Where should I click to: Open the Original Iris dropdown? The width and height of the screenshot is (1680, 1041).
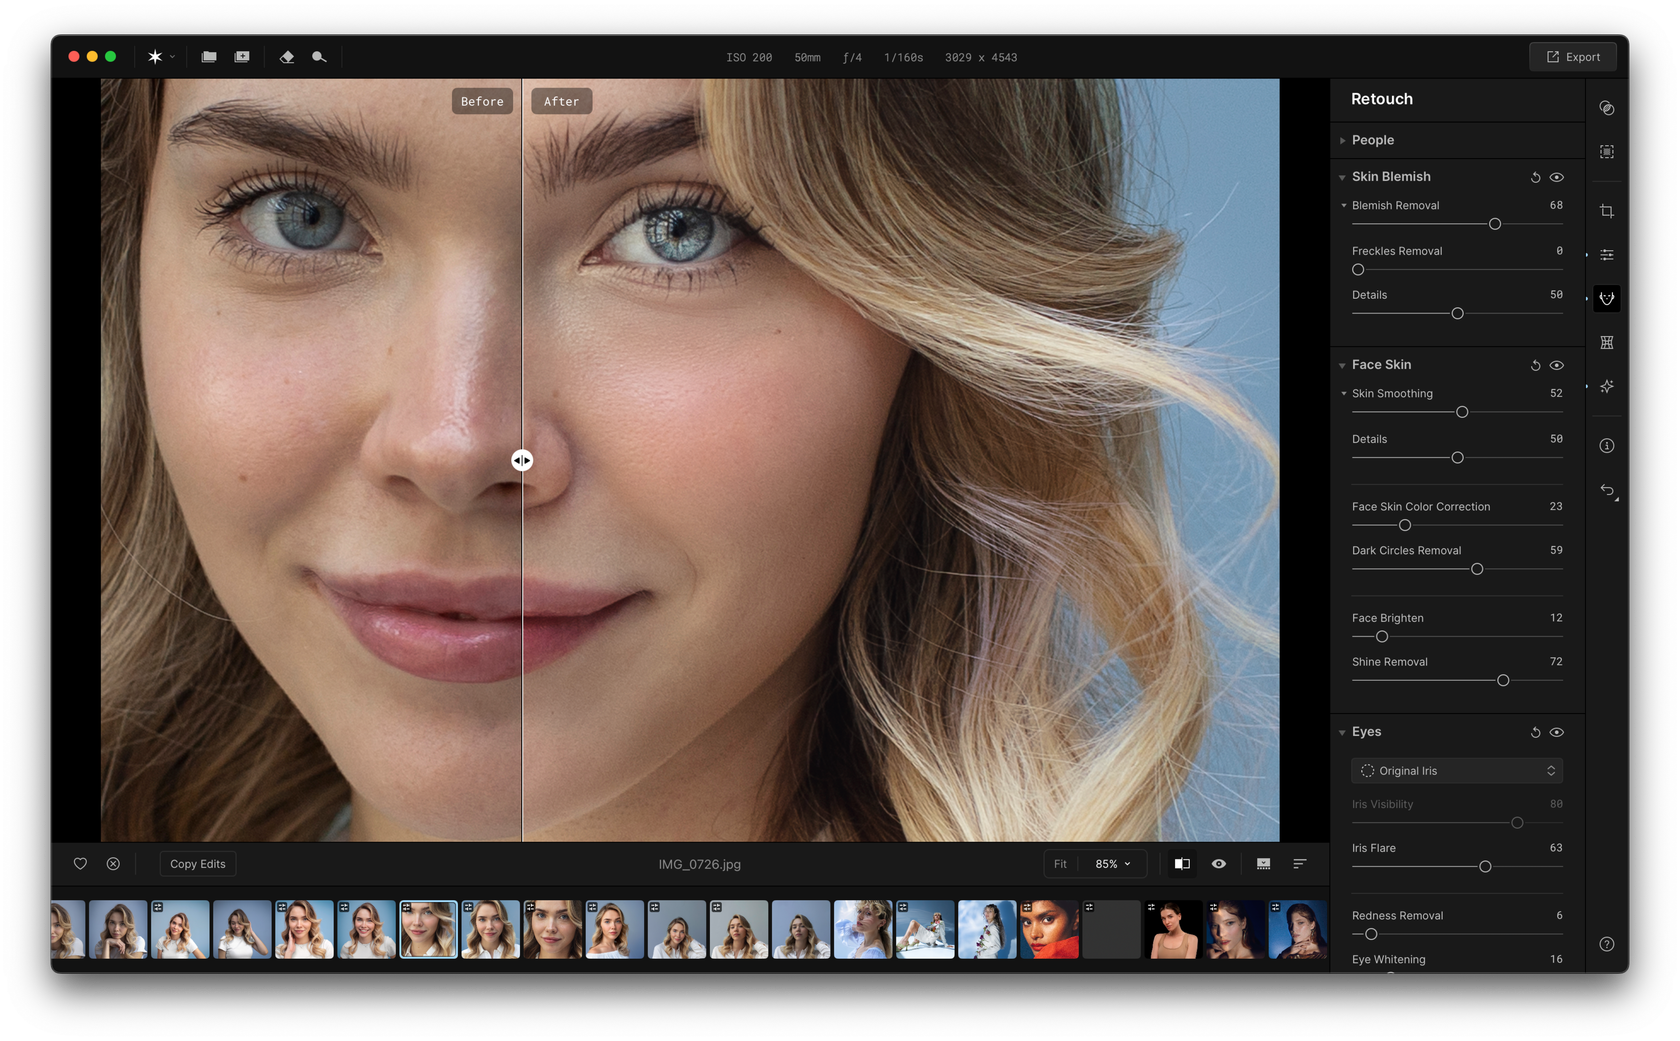point(1456,770)
